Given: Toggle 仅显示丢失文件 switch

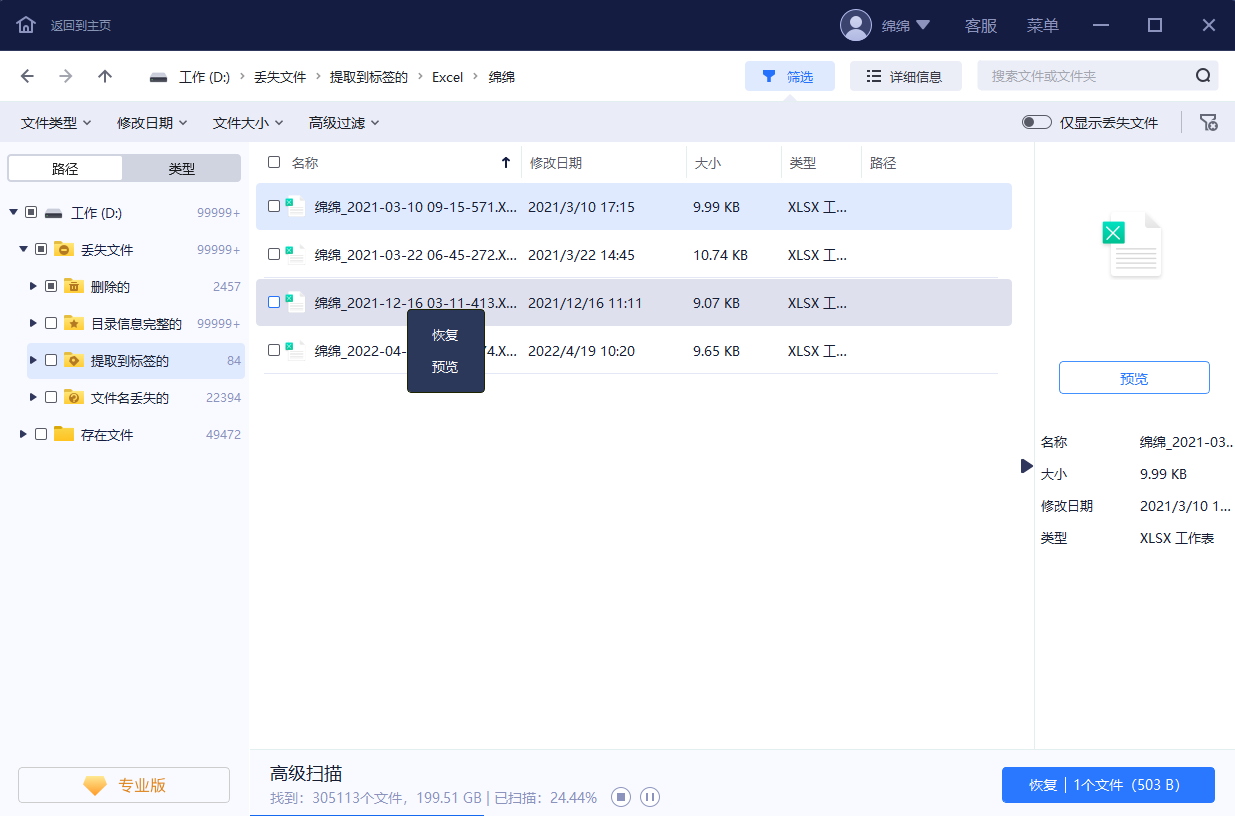Looking at the screenshot, I should point(1036,123).
